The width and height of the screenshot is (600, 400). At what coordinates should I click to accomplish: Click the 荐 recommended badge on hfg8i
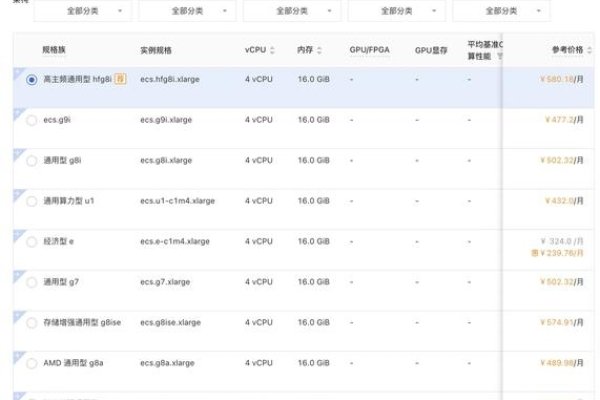(x=120, y=79)
